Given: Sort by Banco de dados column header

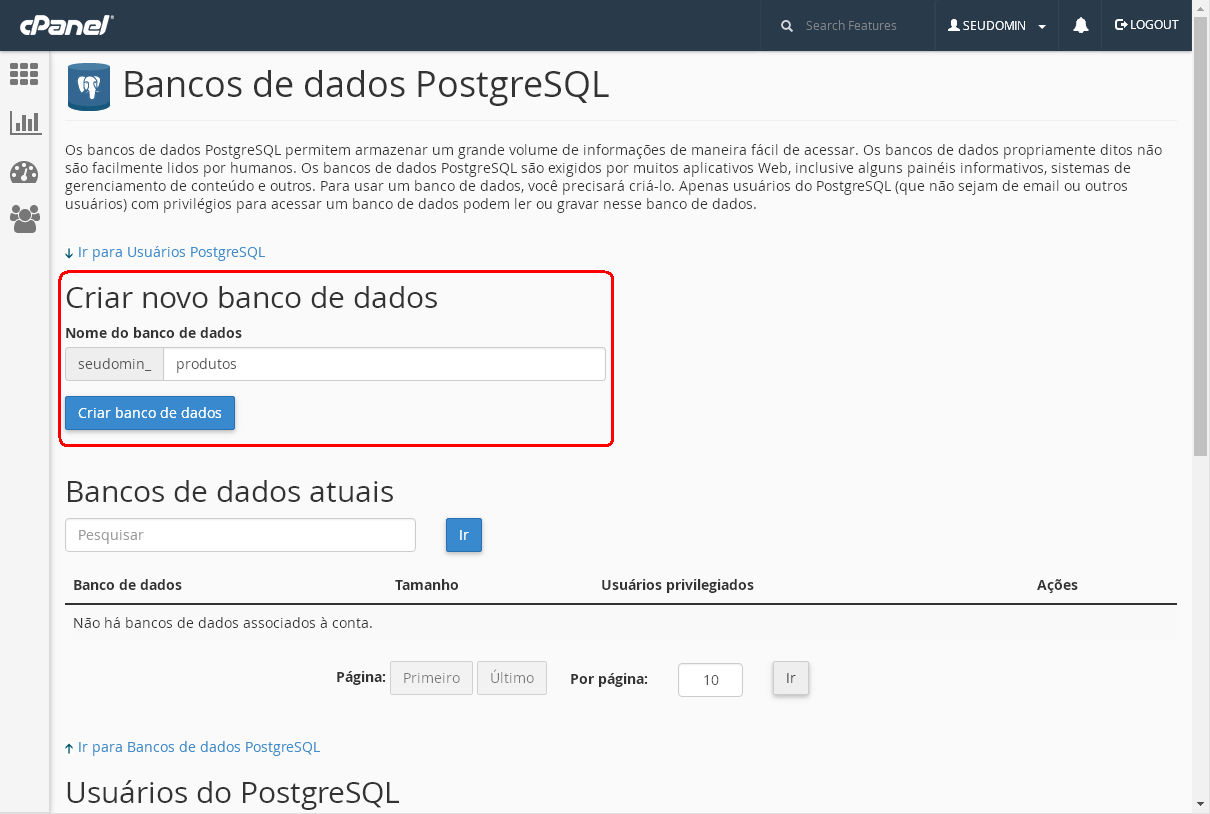Looking at the screenshot, I should click(128, 585).
